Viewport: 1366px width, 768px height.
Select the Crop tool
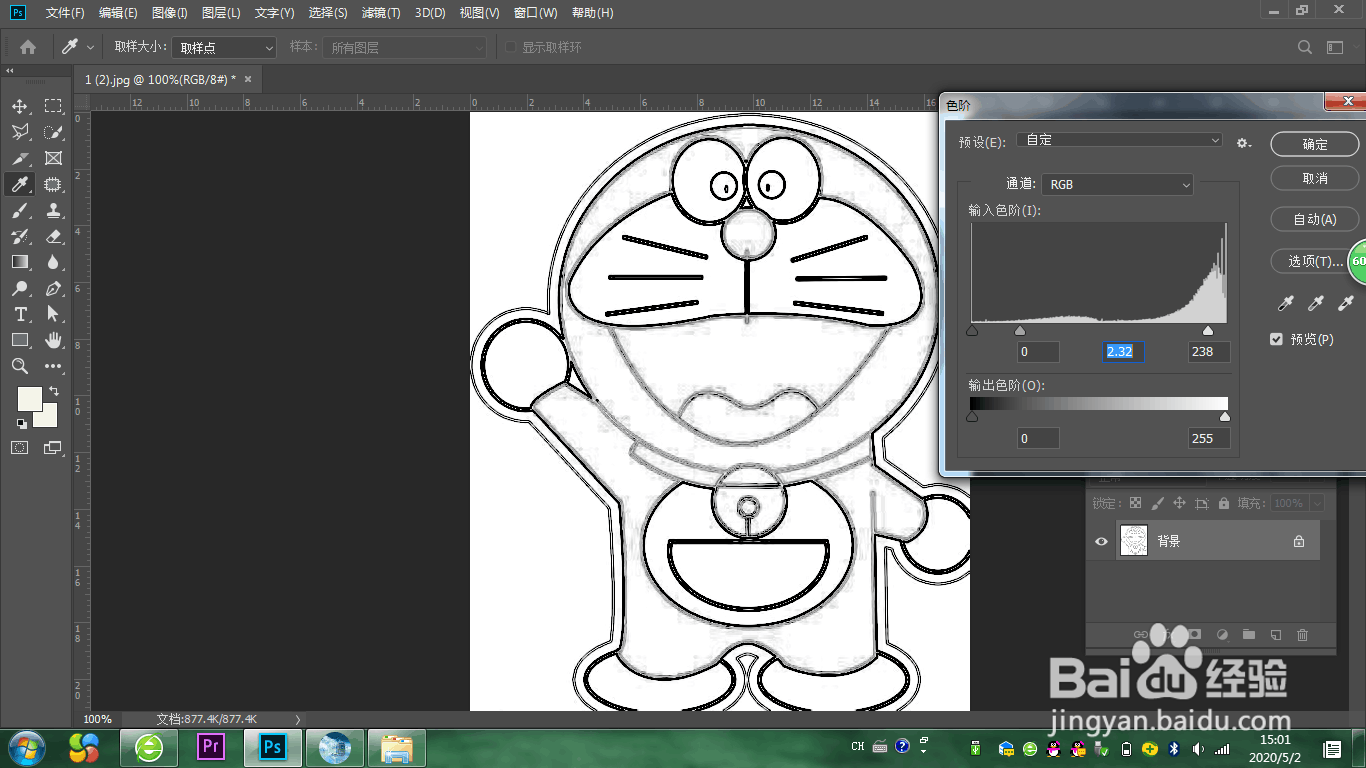coord(20,158)
